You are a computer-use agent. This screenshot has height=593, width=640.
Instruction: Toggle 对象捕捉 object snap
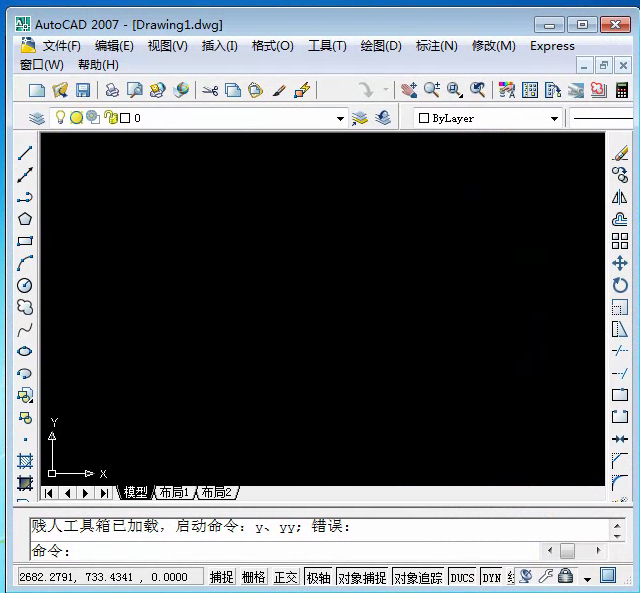[362, 577]
